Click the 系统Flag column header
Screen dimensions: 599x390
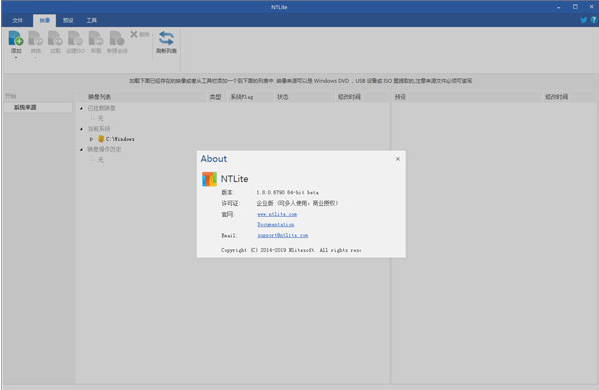coord(241,97)
